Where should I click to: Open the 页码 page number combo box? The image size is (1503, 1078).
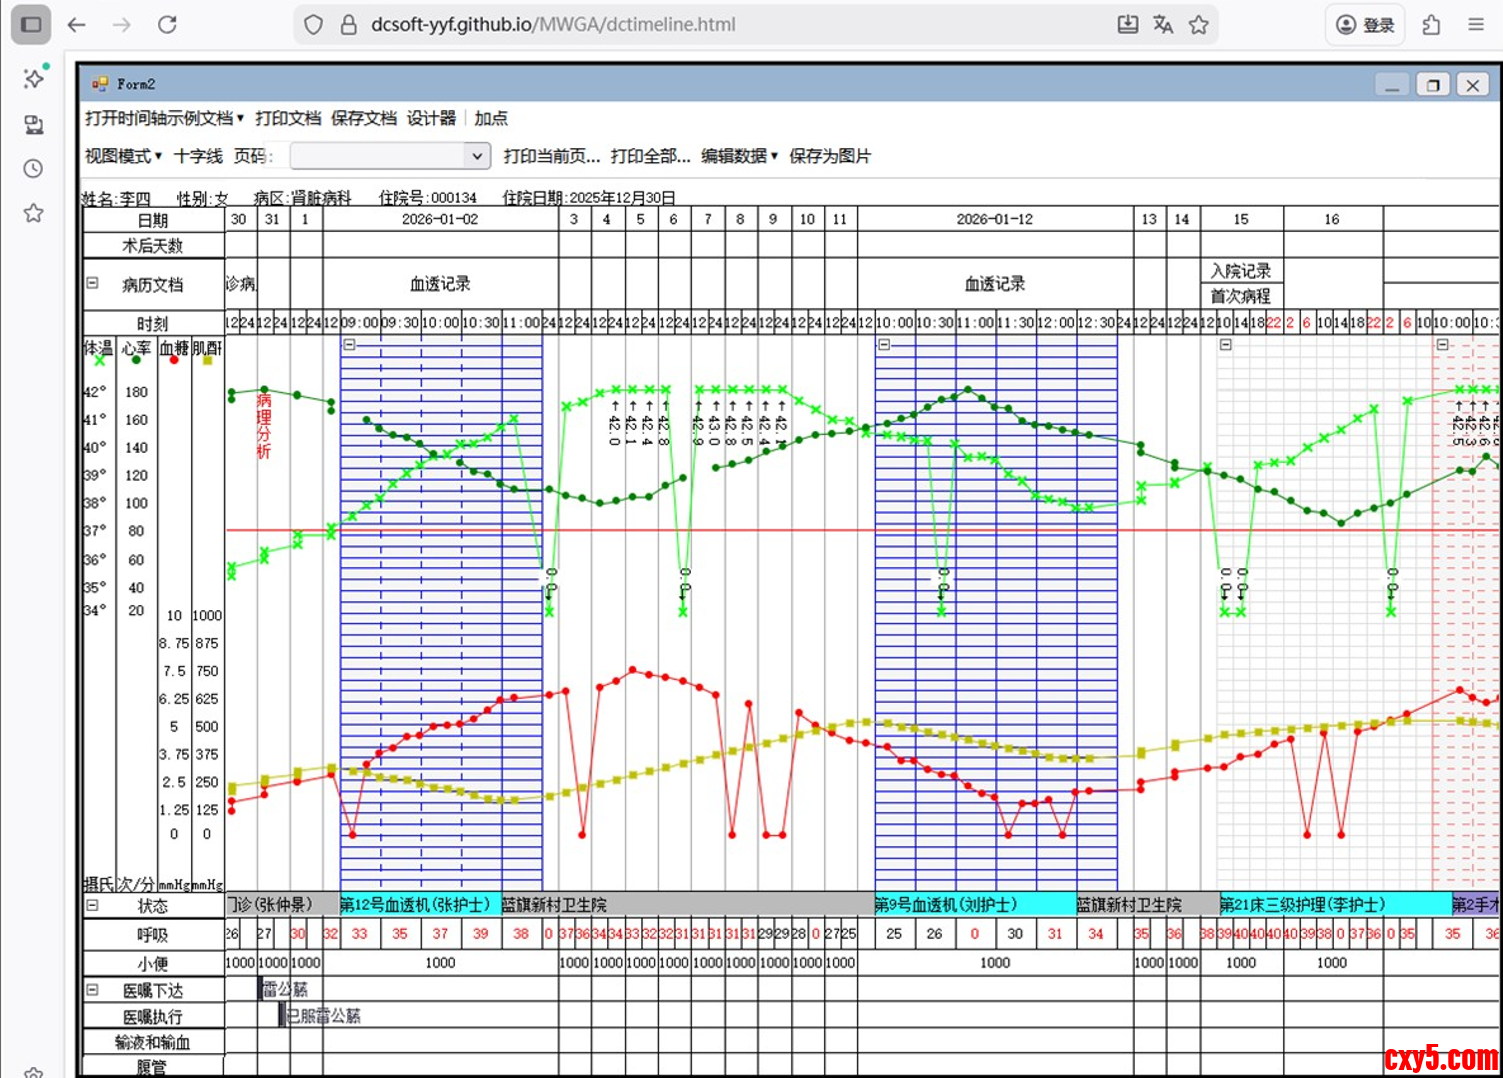[x=477, y=156]
